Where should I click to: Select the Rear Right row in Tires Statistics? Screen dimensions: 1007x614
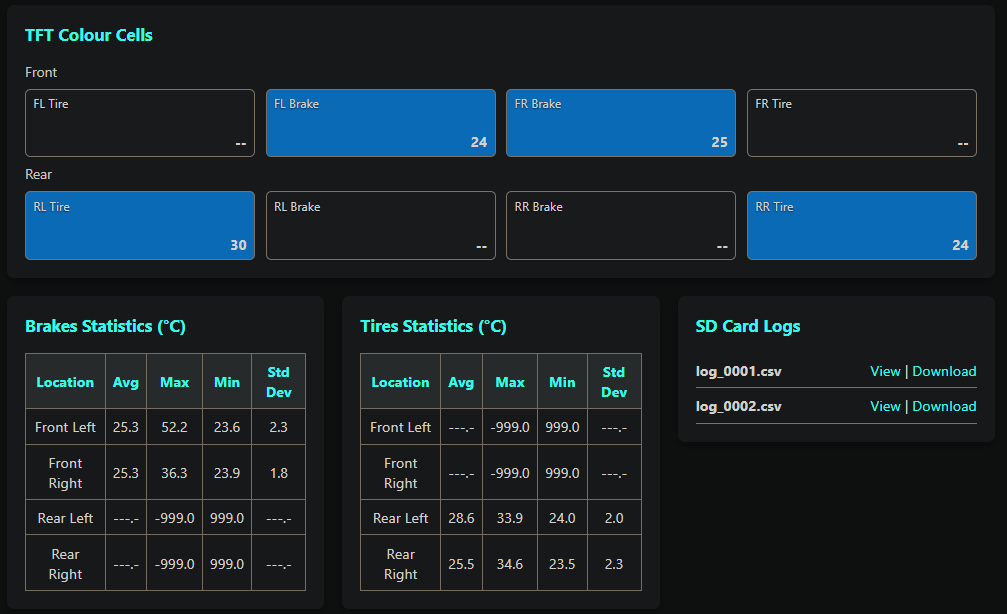[400, 563]
